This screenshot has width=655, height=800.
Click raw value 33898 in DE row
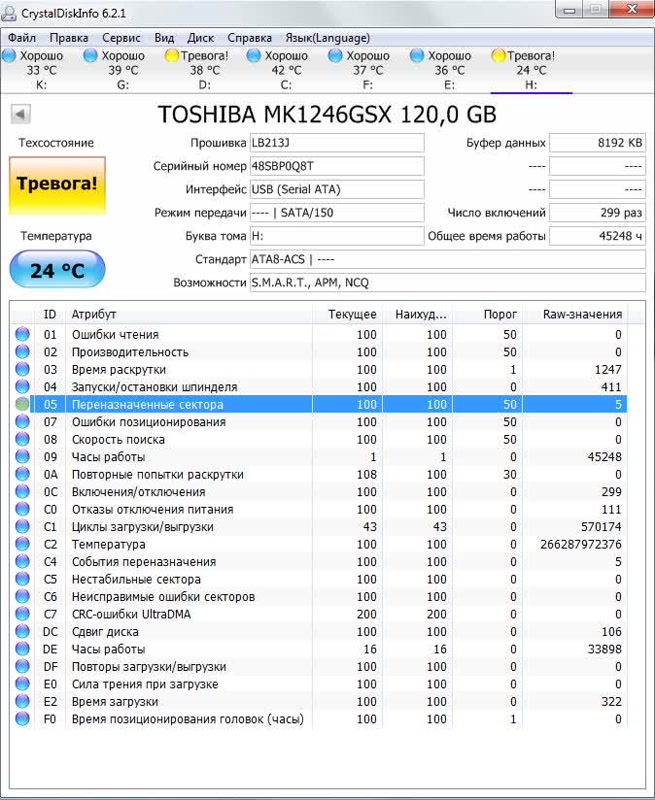tap(604, 649)
